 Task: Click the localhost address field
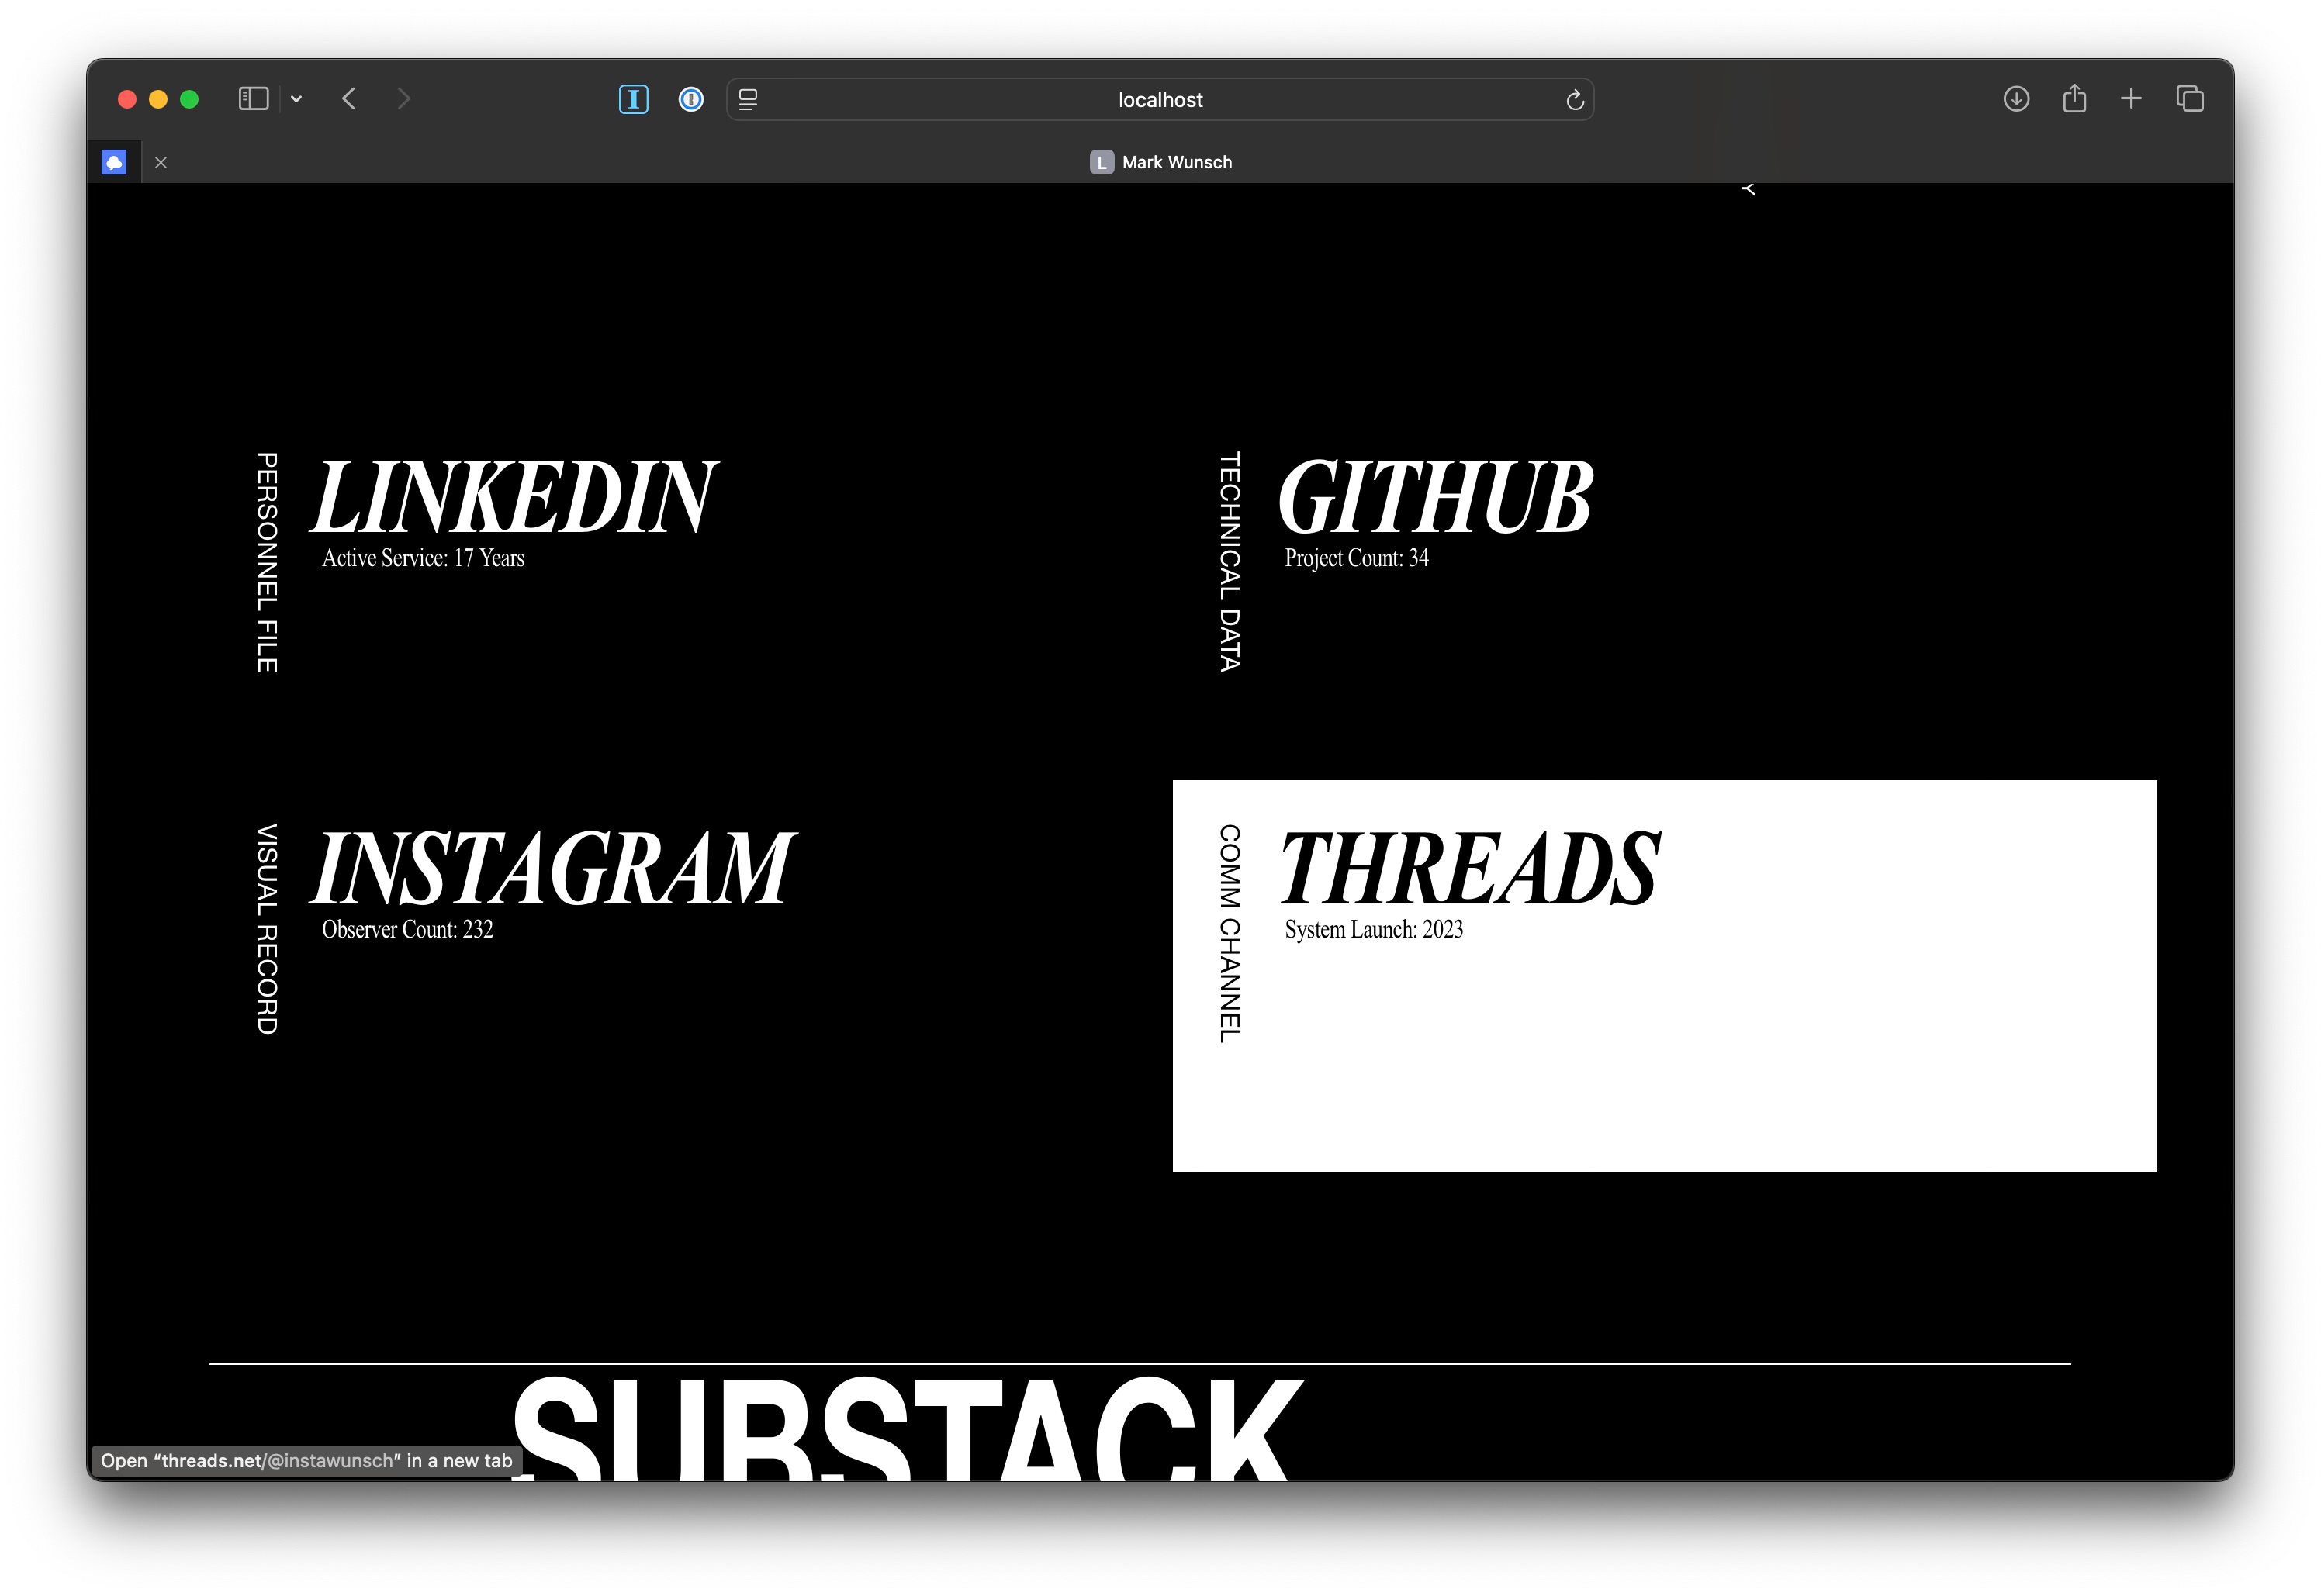click(x=1160, y=99)
